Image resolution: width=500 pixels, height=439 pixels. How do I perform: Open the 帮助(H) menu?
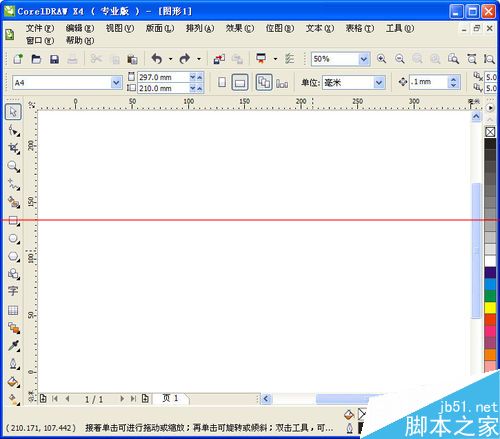coord(80,41)
